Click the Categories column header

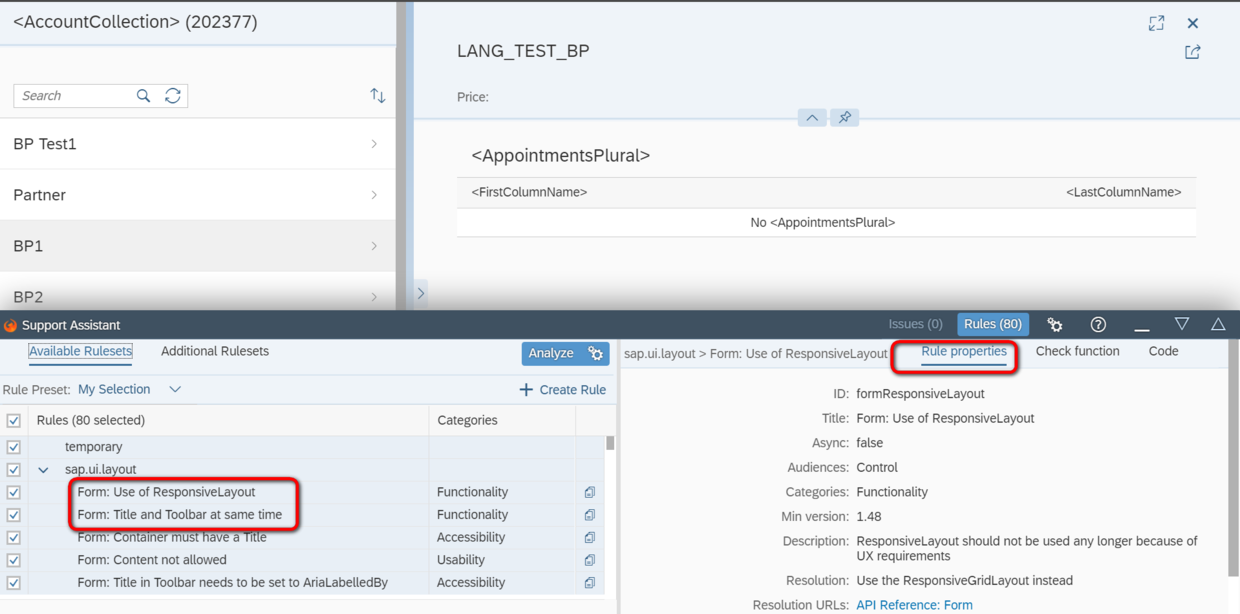pos(502,421)
